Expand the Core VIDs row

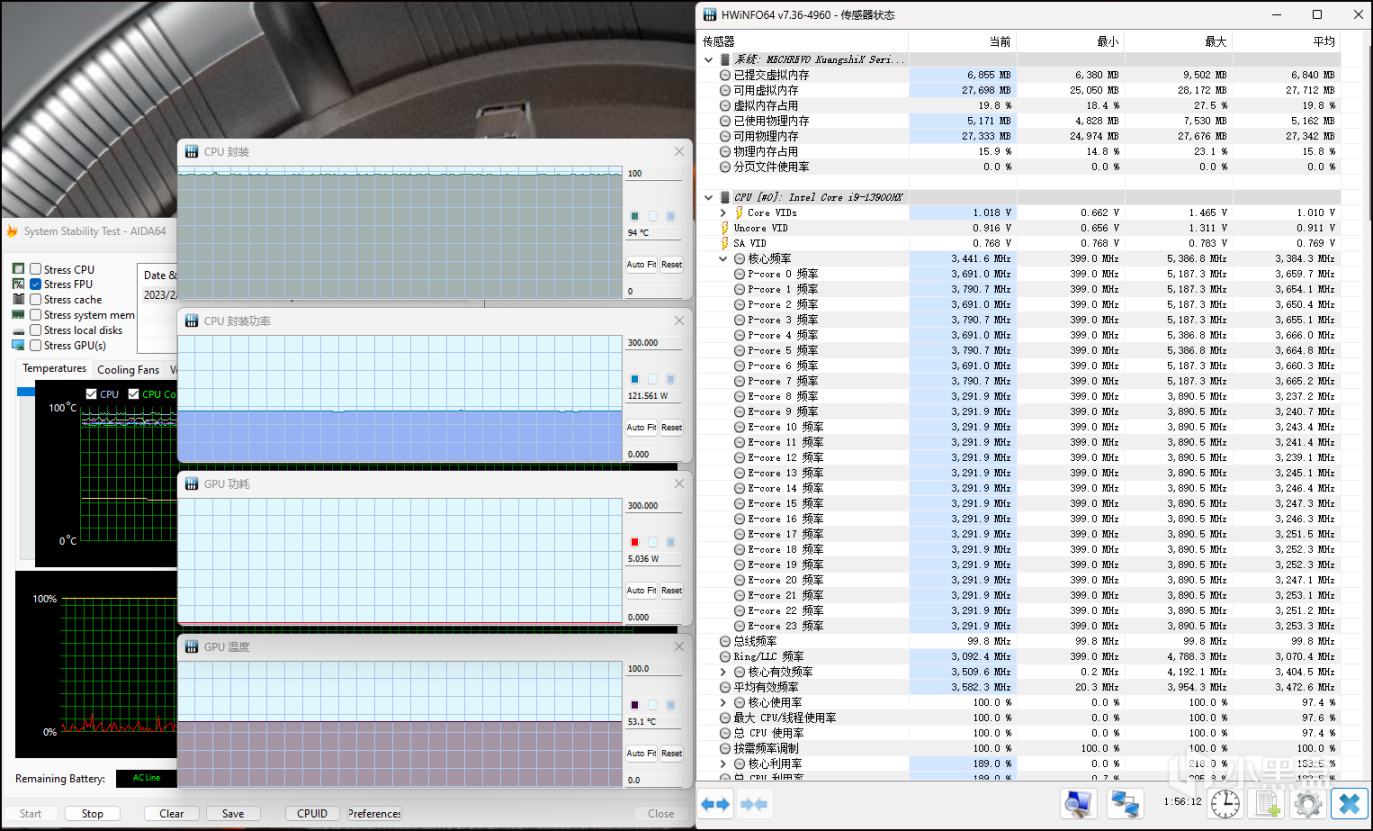click(x=724, y=212)
